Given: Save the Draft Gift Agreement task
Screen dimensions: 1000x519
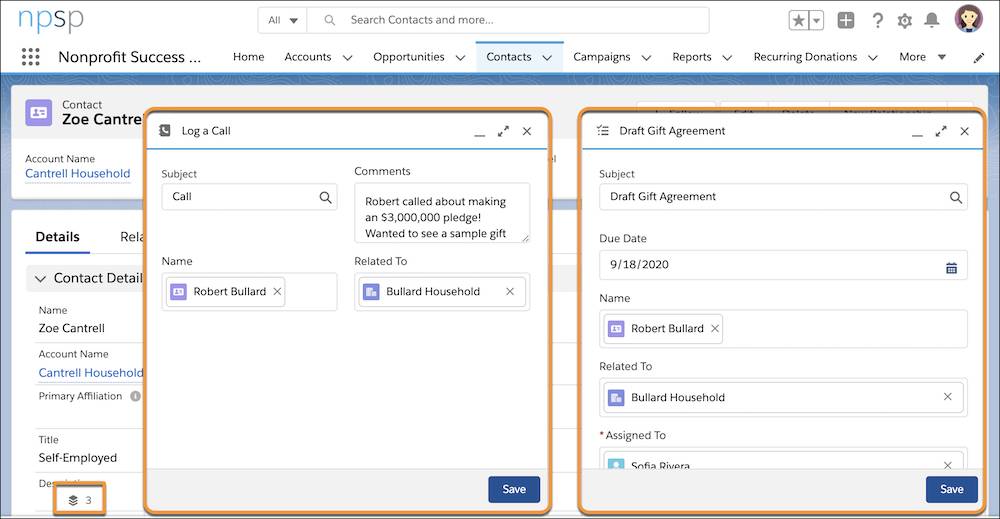Looking at the screenshot, I should [x=952, y=489].
